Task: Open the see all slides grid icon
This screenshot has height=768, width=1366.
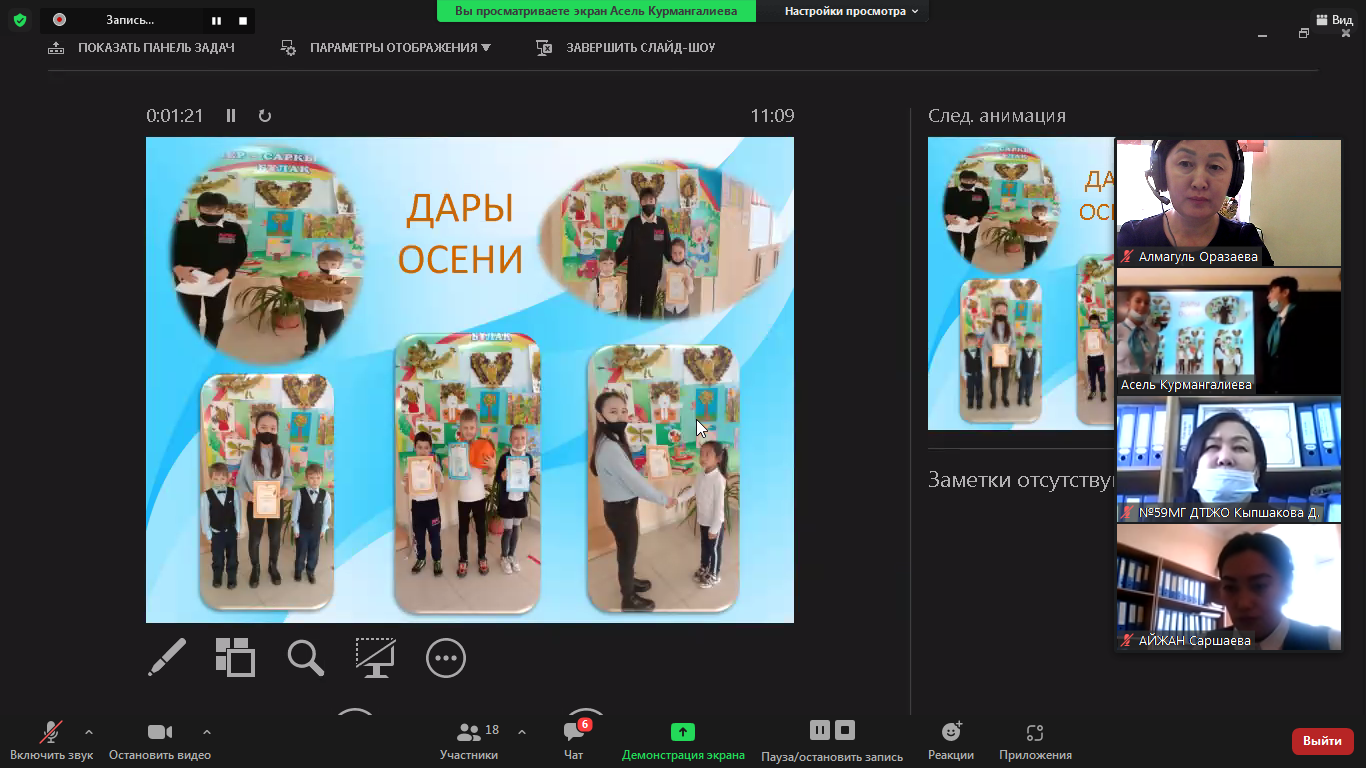Action: pyautogui.click(x=236, y=658)
